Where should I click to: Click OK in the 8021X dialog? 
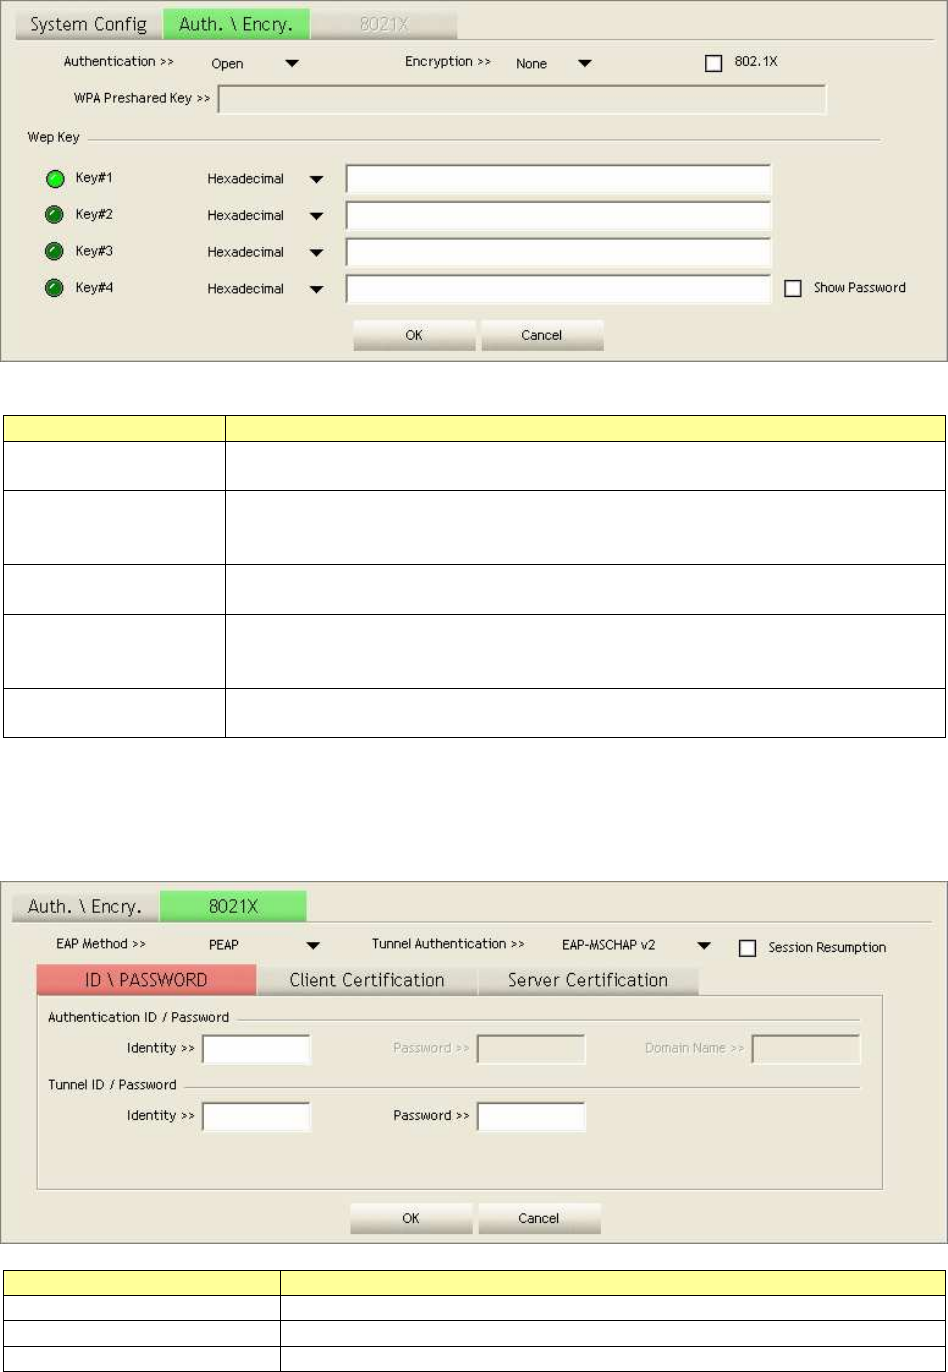point(411,1218)
